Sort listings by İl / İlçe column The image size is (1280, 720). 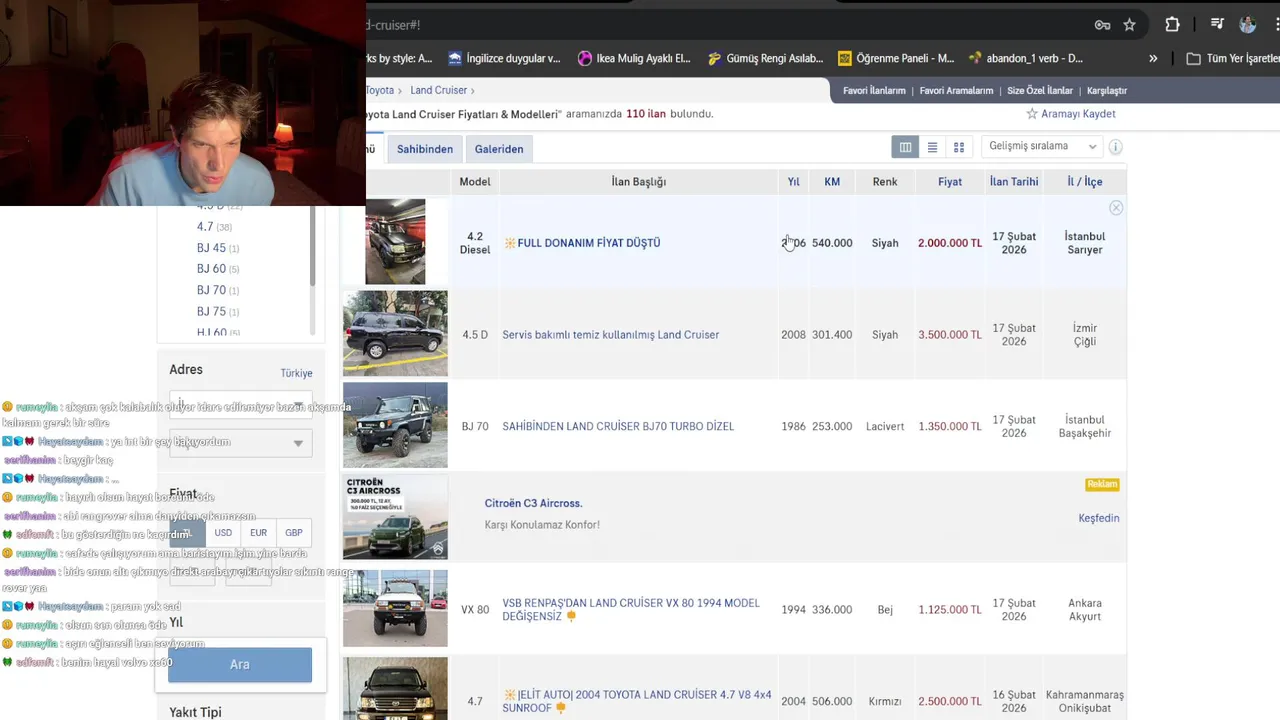point(1085,182)
